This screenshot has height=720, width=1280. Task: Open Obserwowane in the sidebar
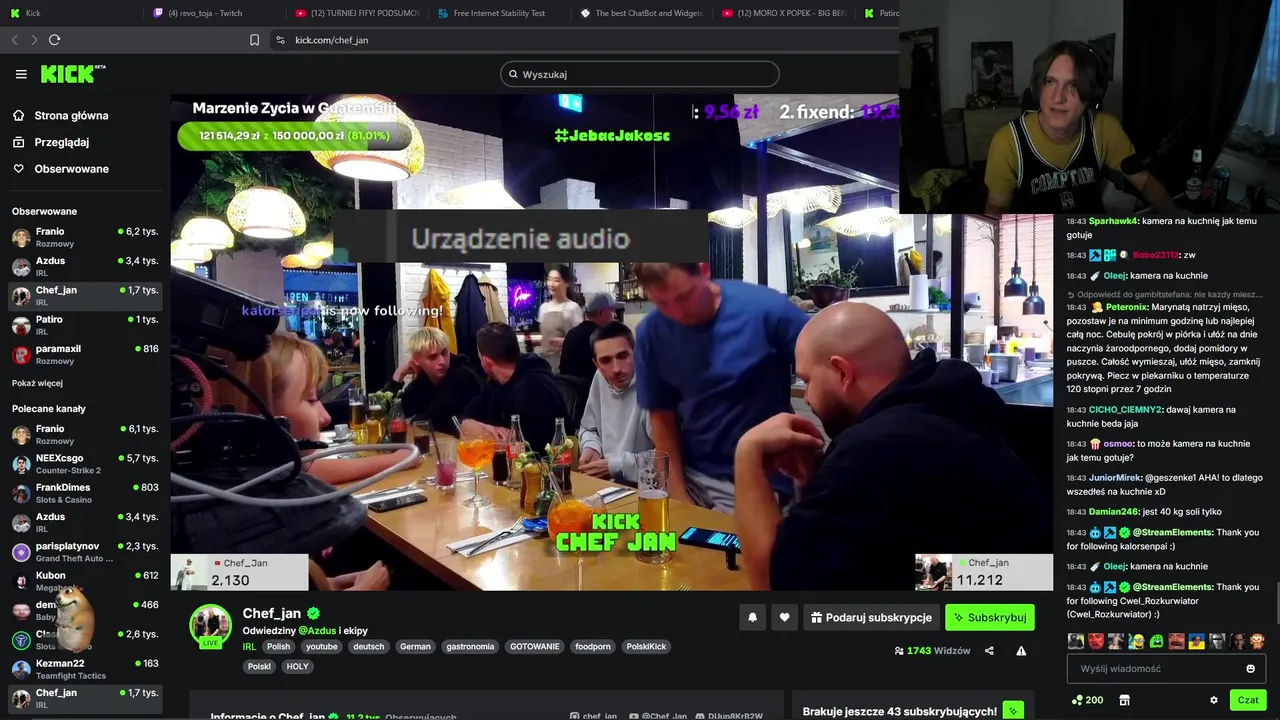[x=71, y=169]
